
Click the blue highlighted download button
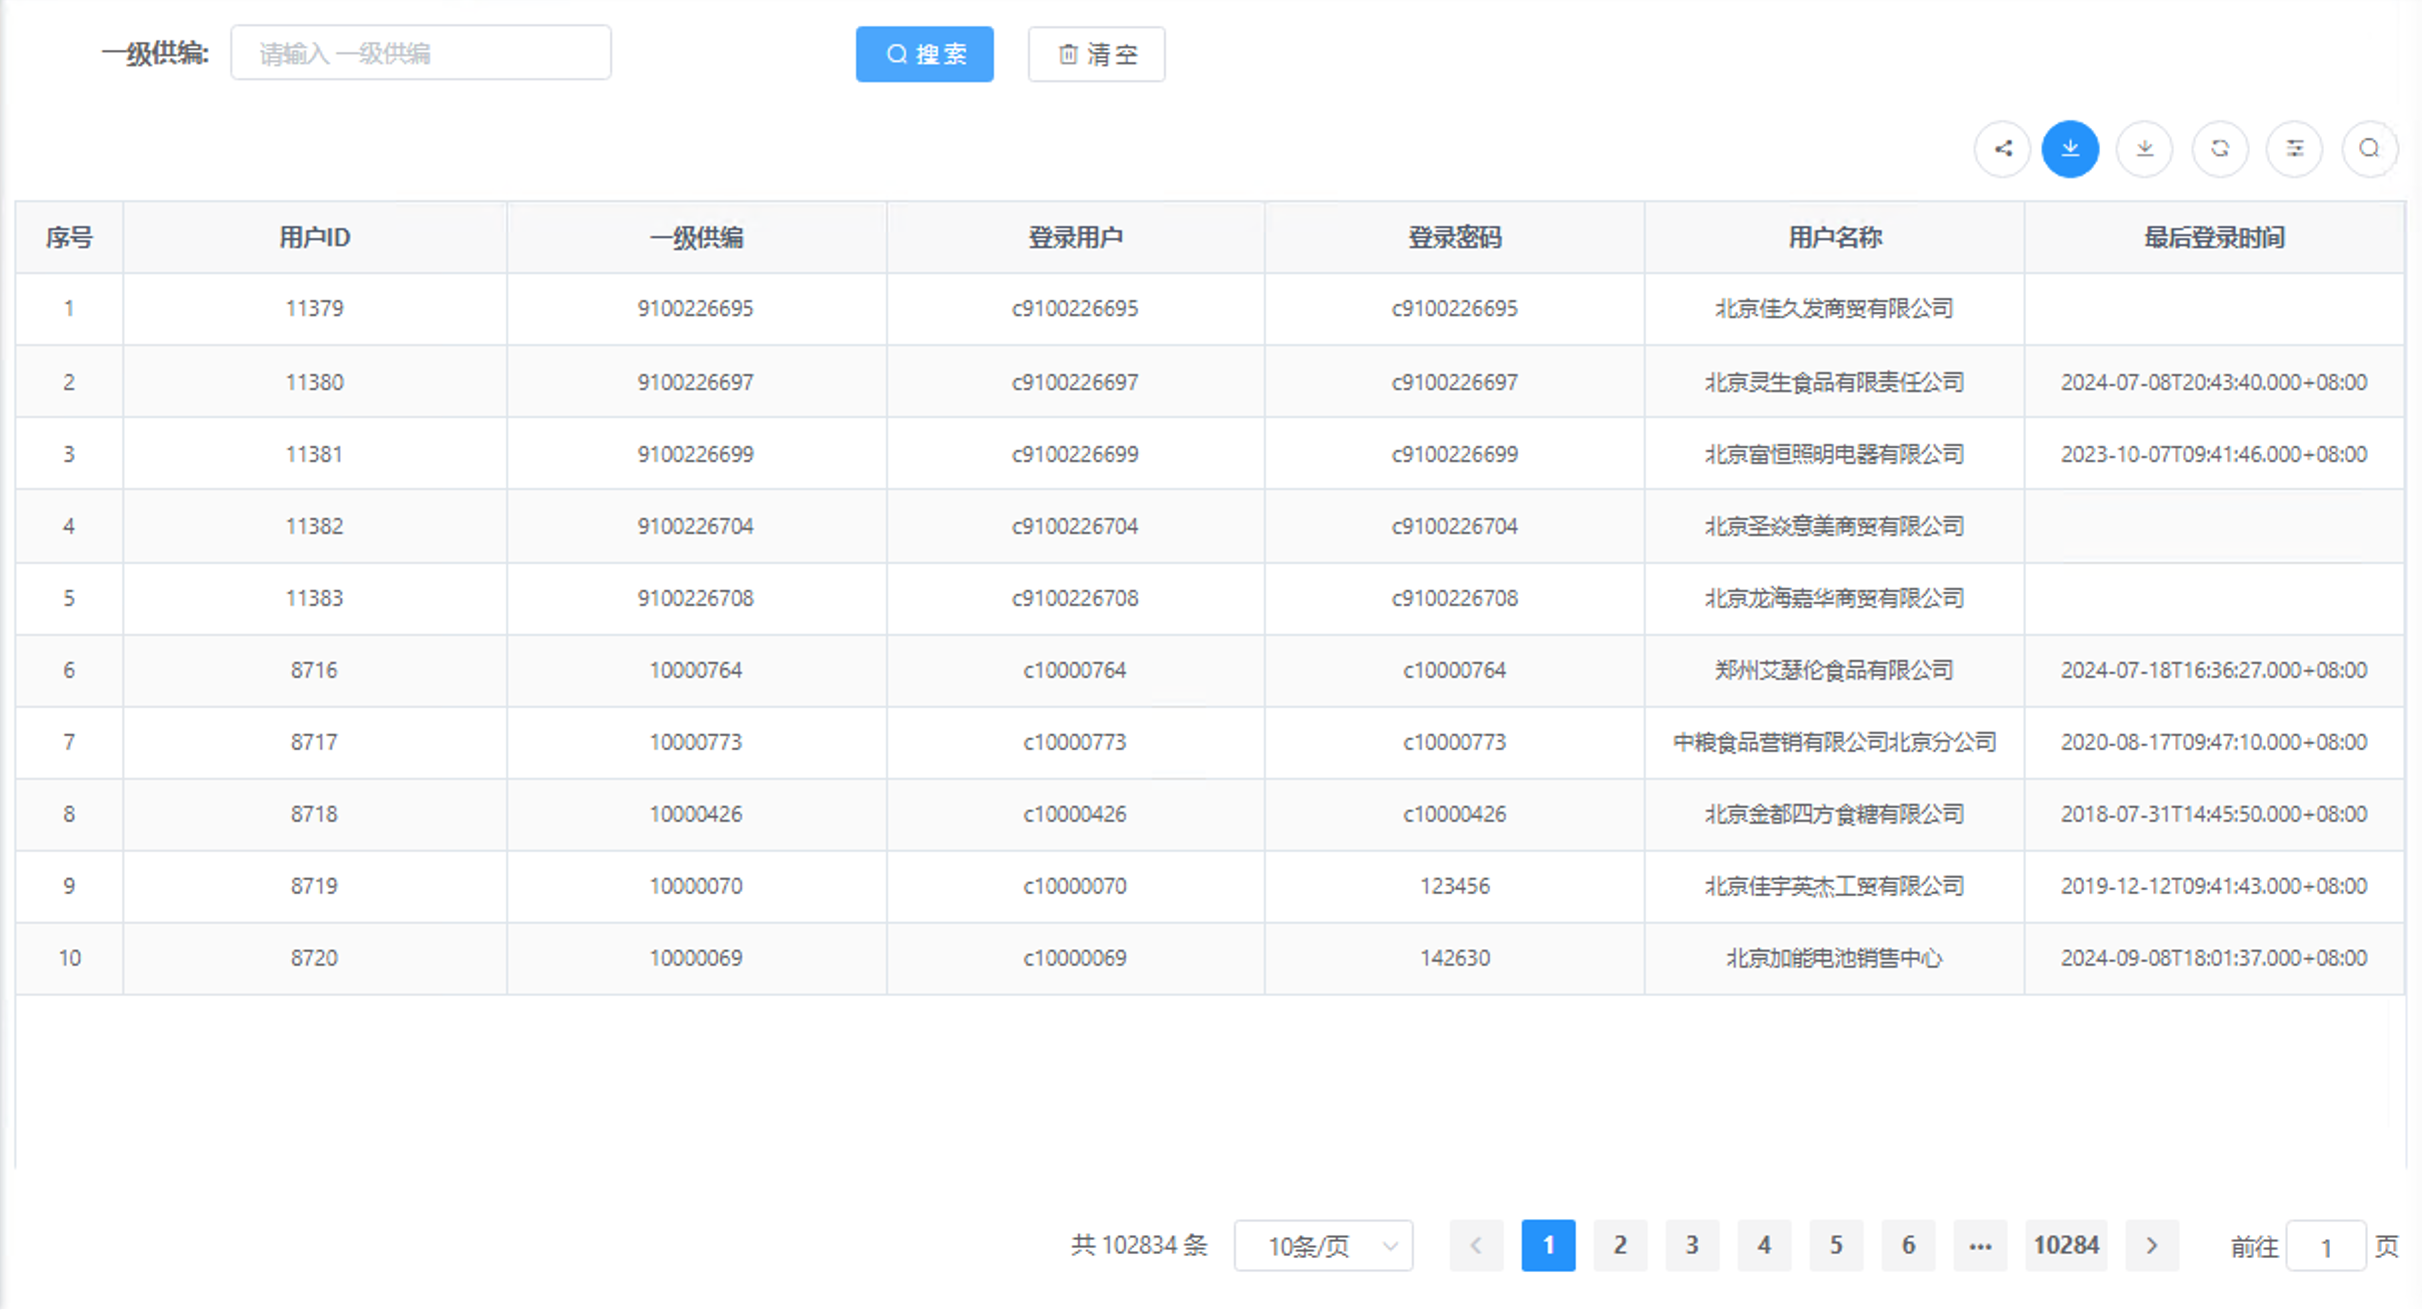click(x=2070, y=149)
